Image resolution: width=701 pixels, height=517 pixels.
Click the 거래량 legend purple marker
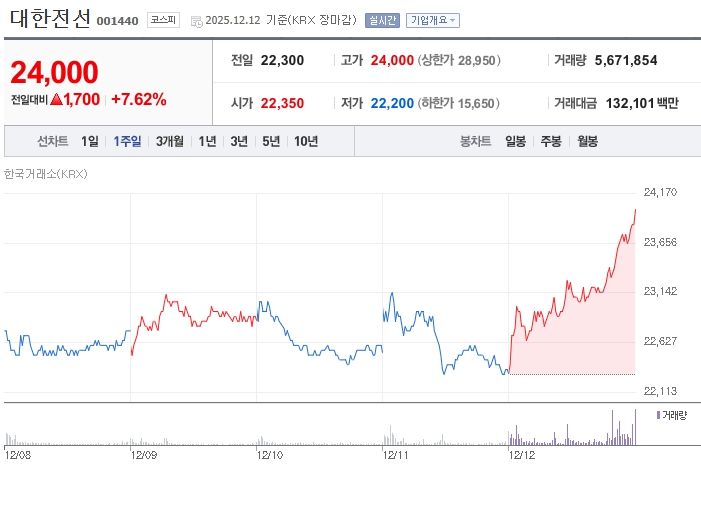point(658,414)
